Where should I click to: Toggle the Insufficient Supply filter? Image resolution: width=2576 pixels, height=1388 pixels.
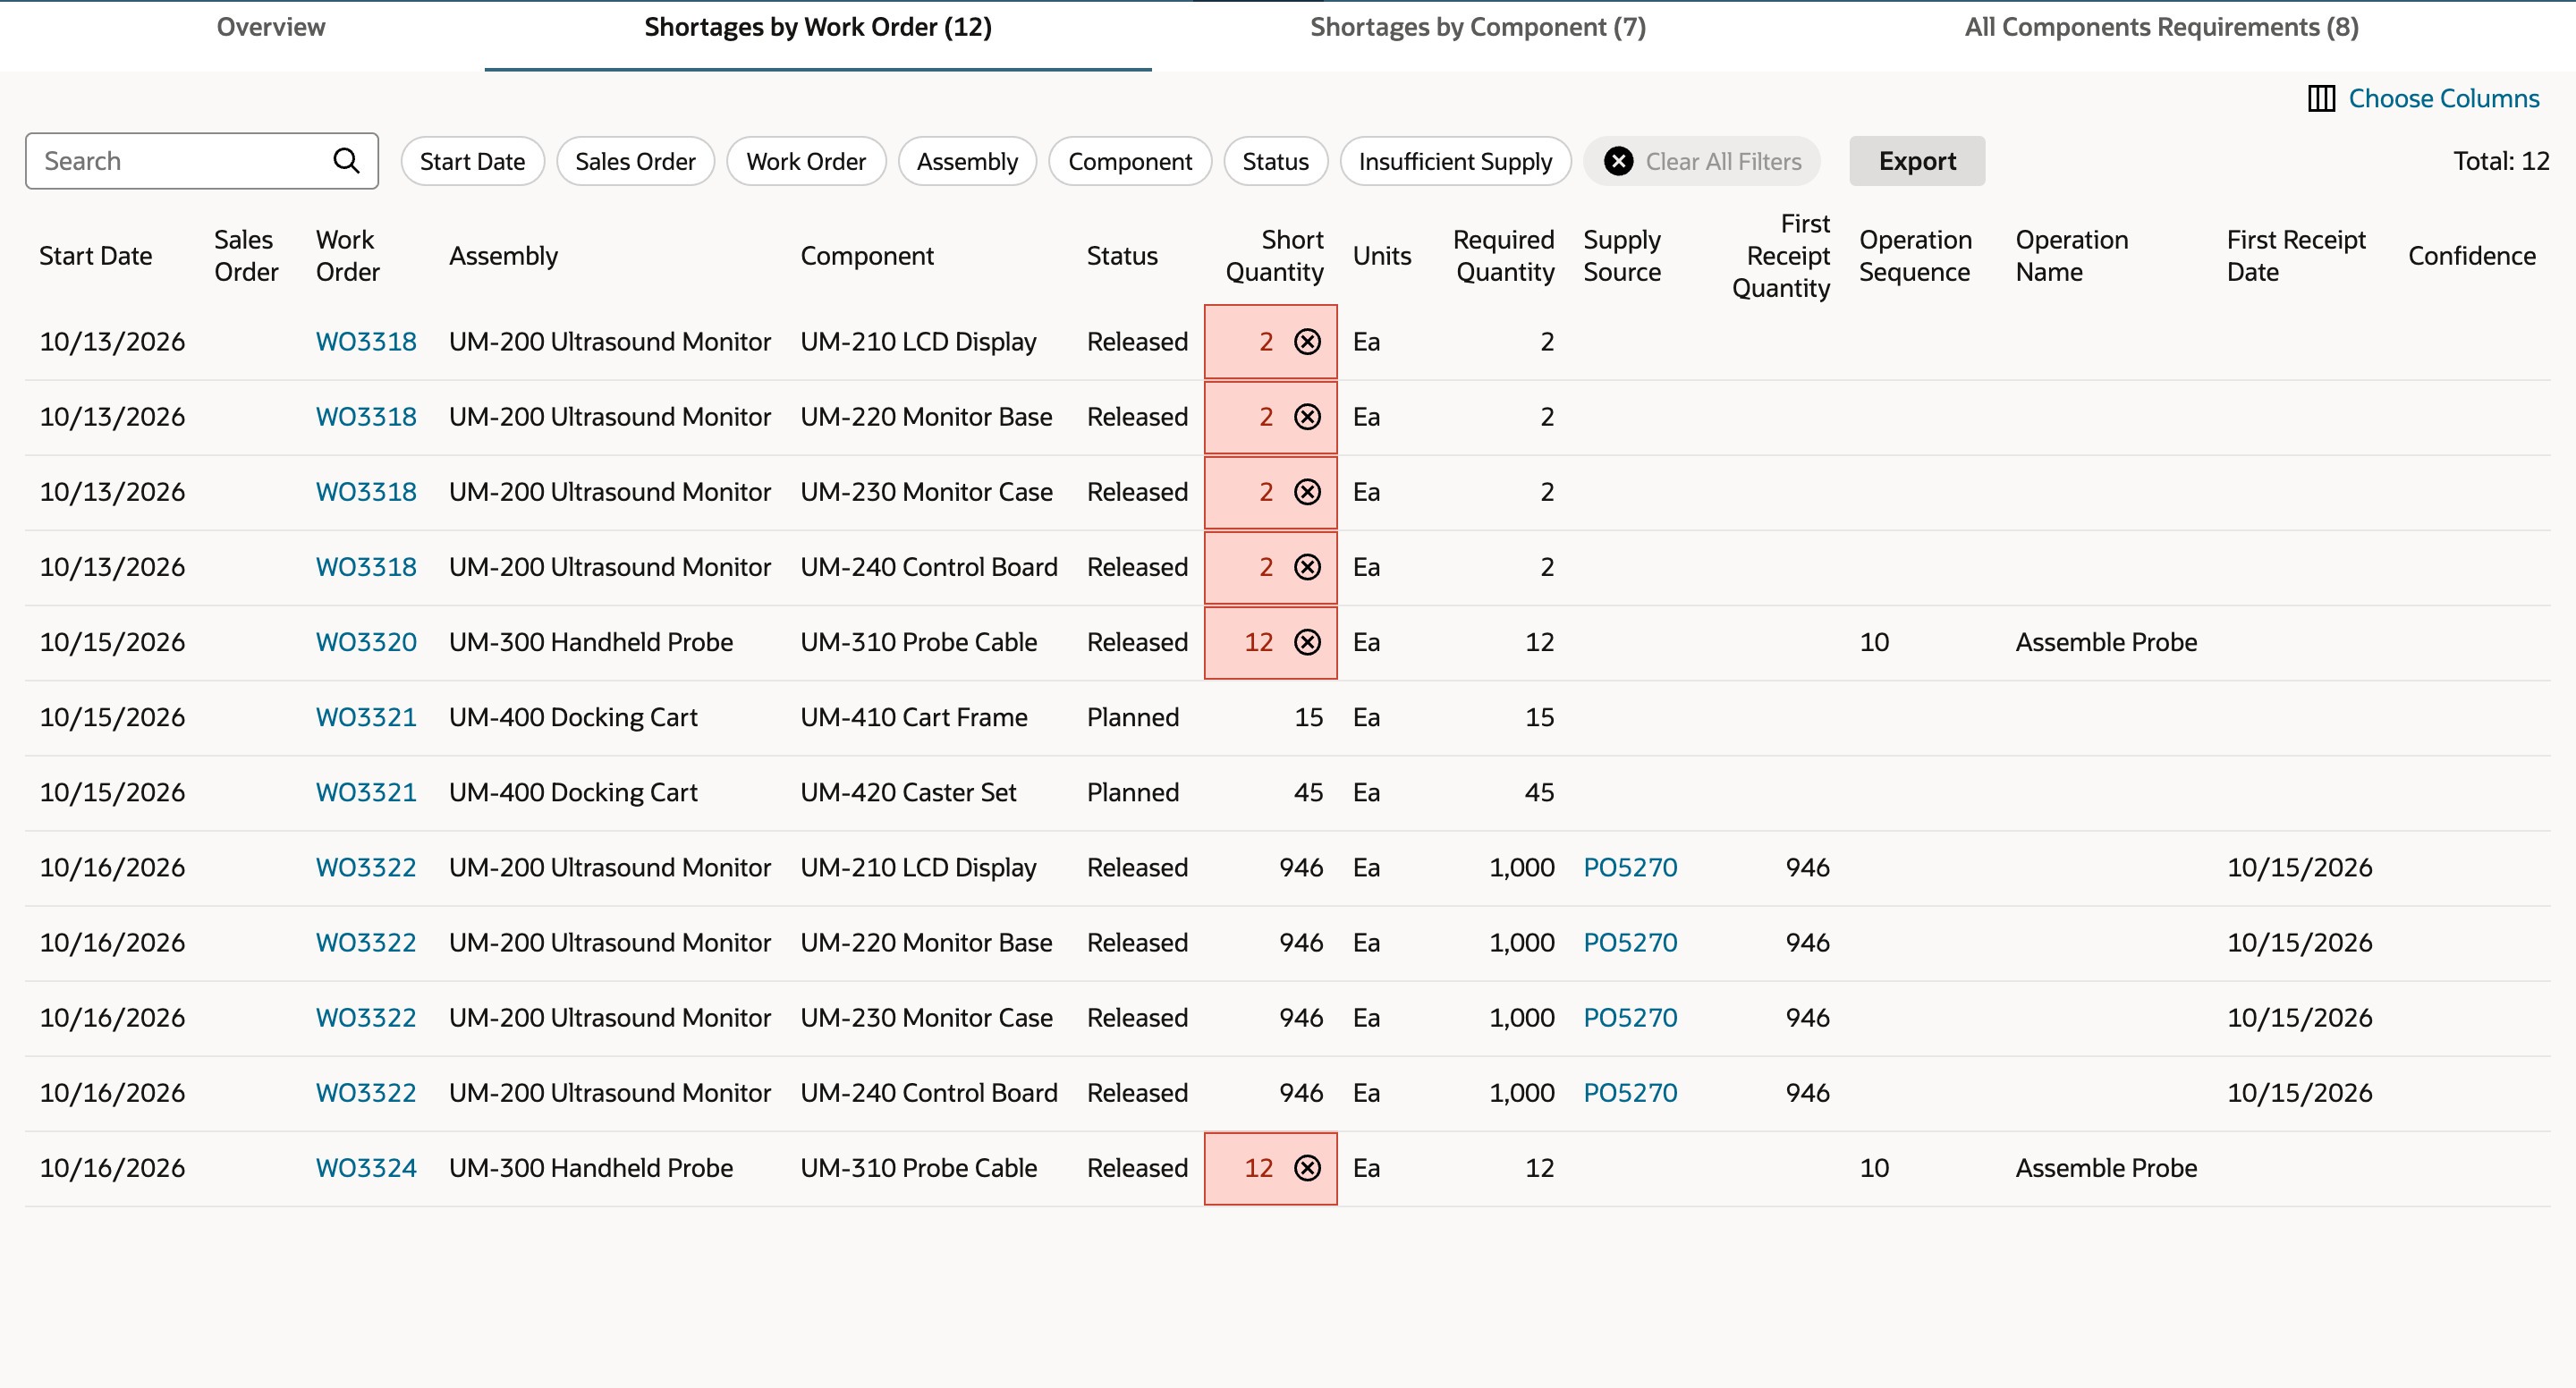(1455, 161)
